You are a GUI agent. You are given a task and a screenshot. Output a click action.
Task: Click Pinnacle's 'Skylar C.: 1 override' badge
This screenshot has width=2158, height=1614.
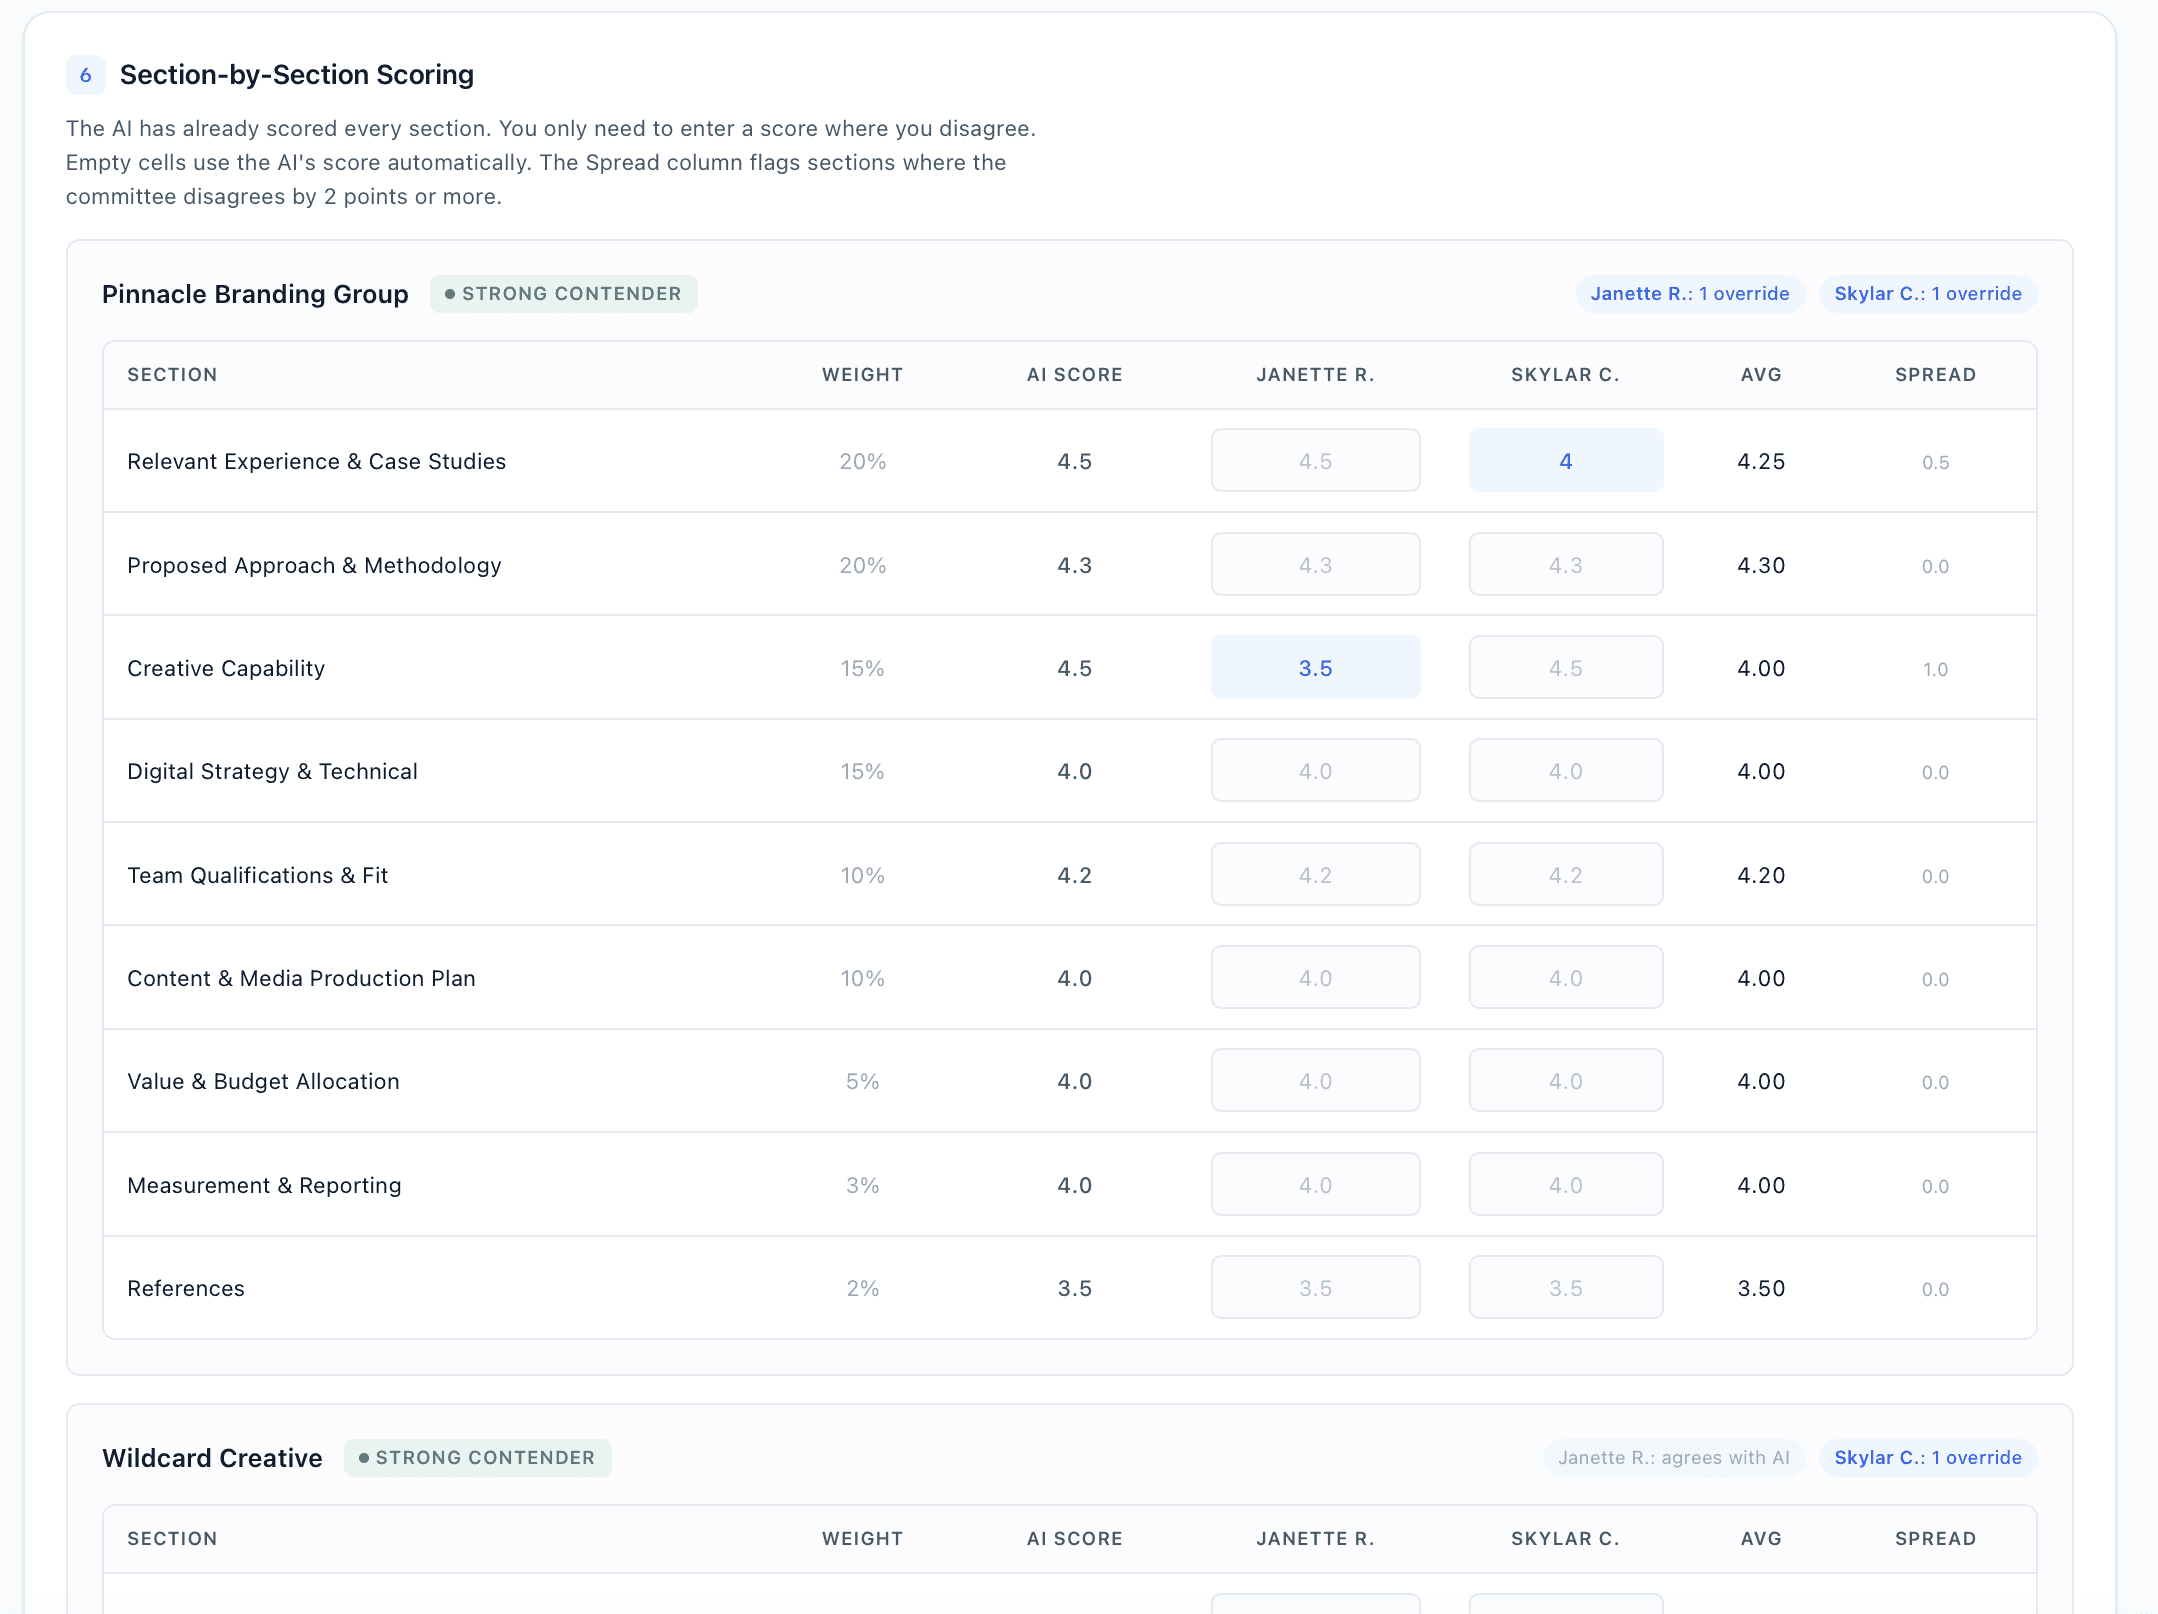pos(1927,293)
